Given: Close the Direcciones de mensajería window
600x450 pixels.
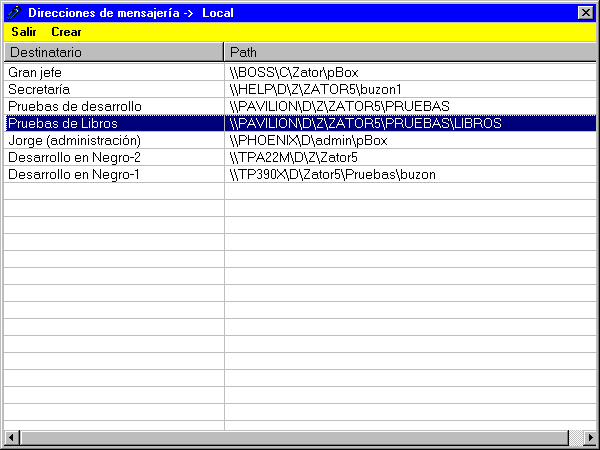Looking at the screenshot, I should tap(585, 12).
